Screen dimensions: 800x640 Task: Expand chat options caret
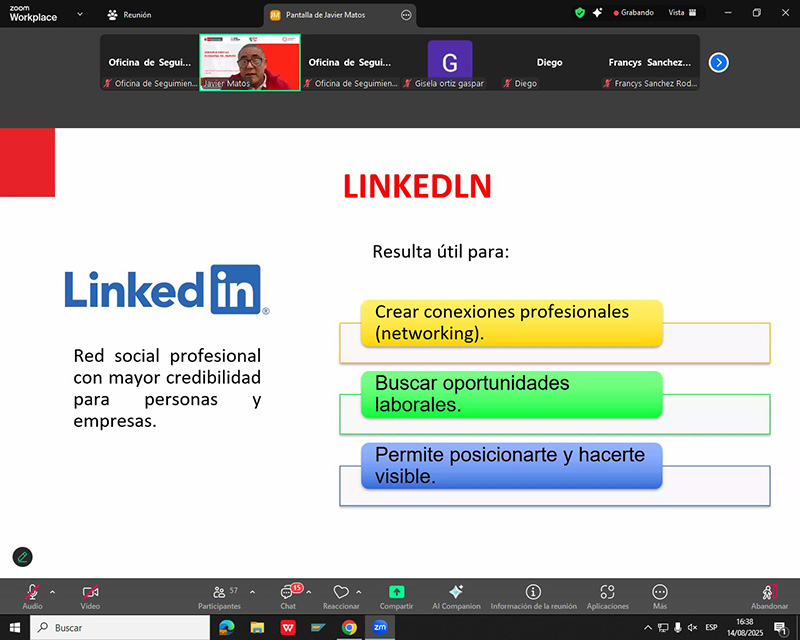point(309,592)
